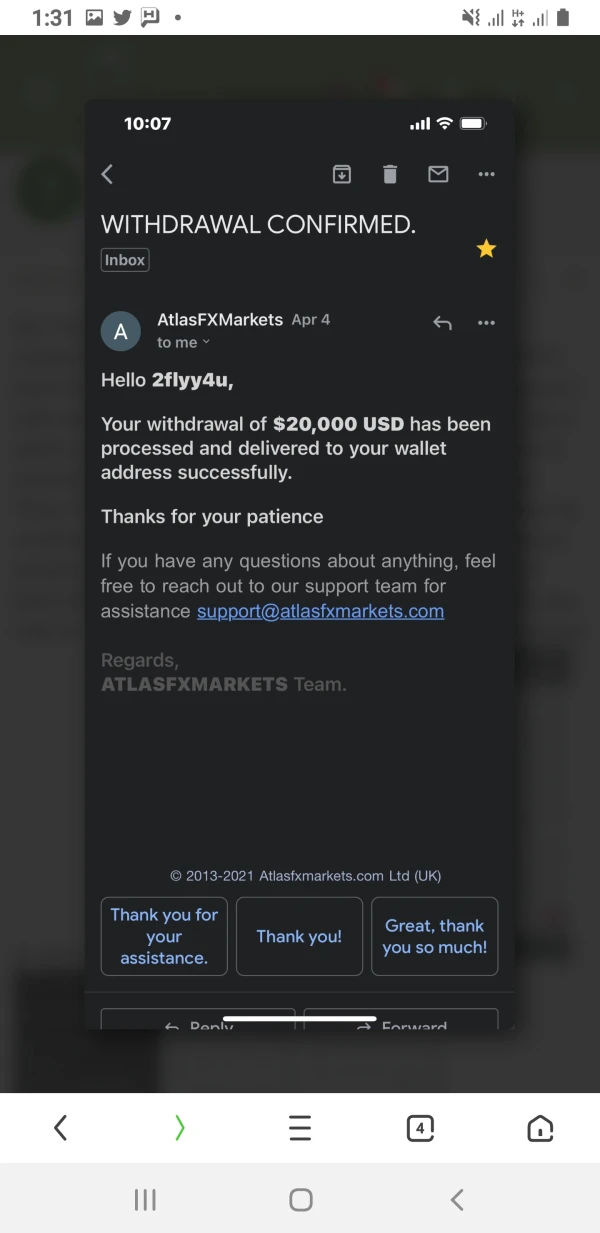Pick 'Great, thank you so much!' reply
600x1233 pixels.
(434, 936)
